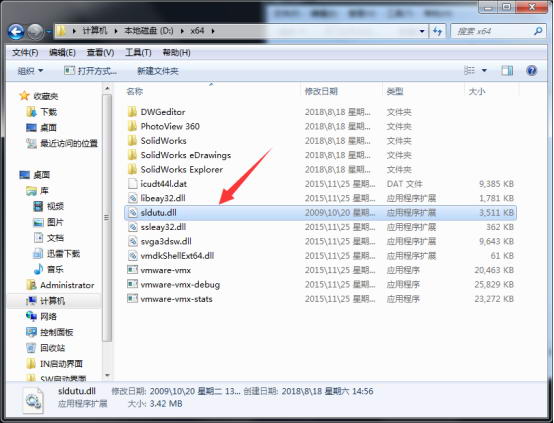
Task: Open the 音乐 library
Action: [55, 270]
